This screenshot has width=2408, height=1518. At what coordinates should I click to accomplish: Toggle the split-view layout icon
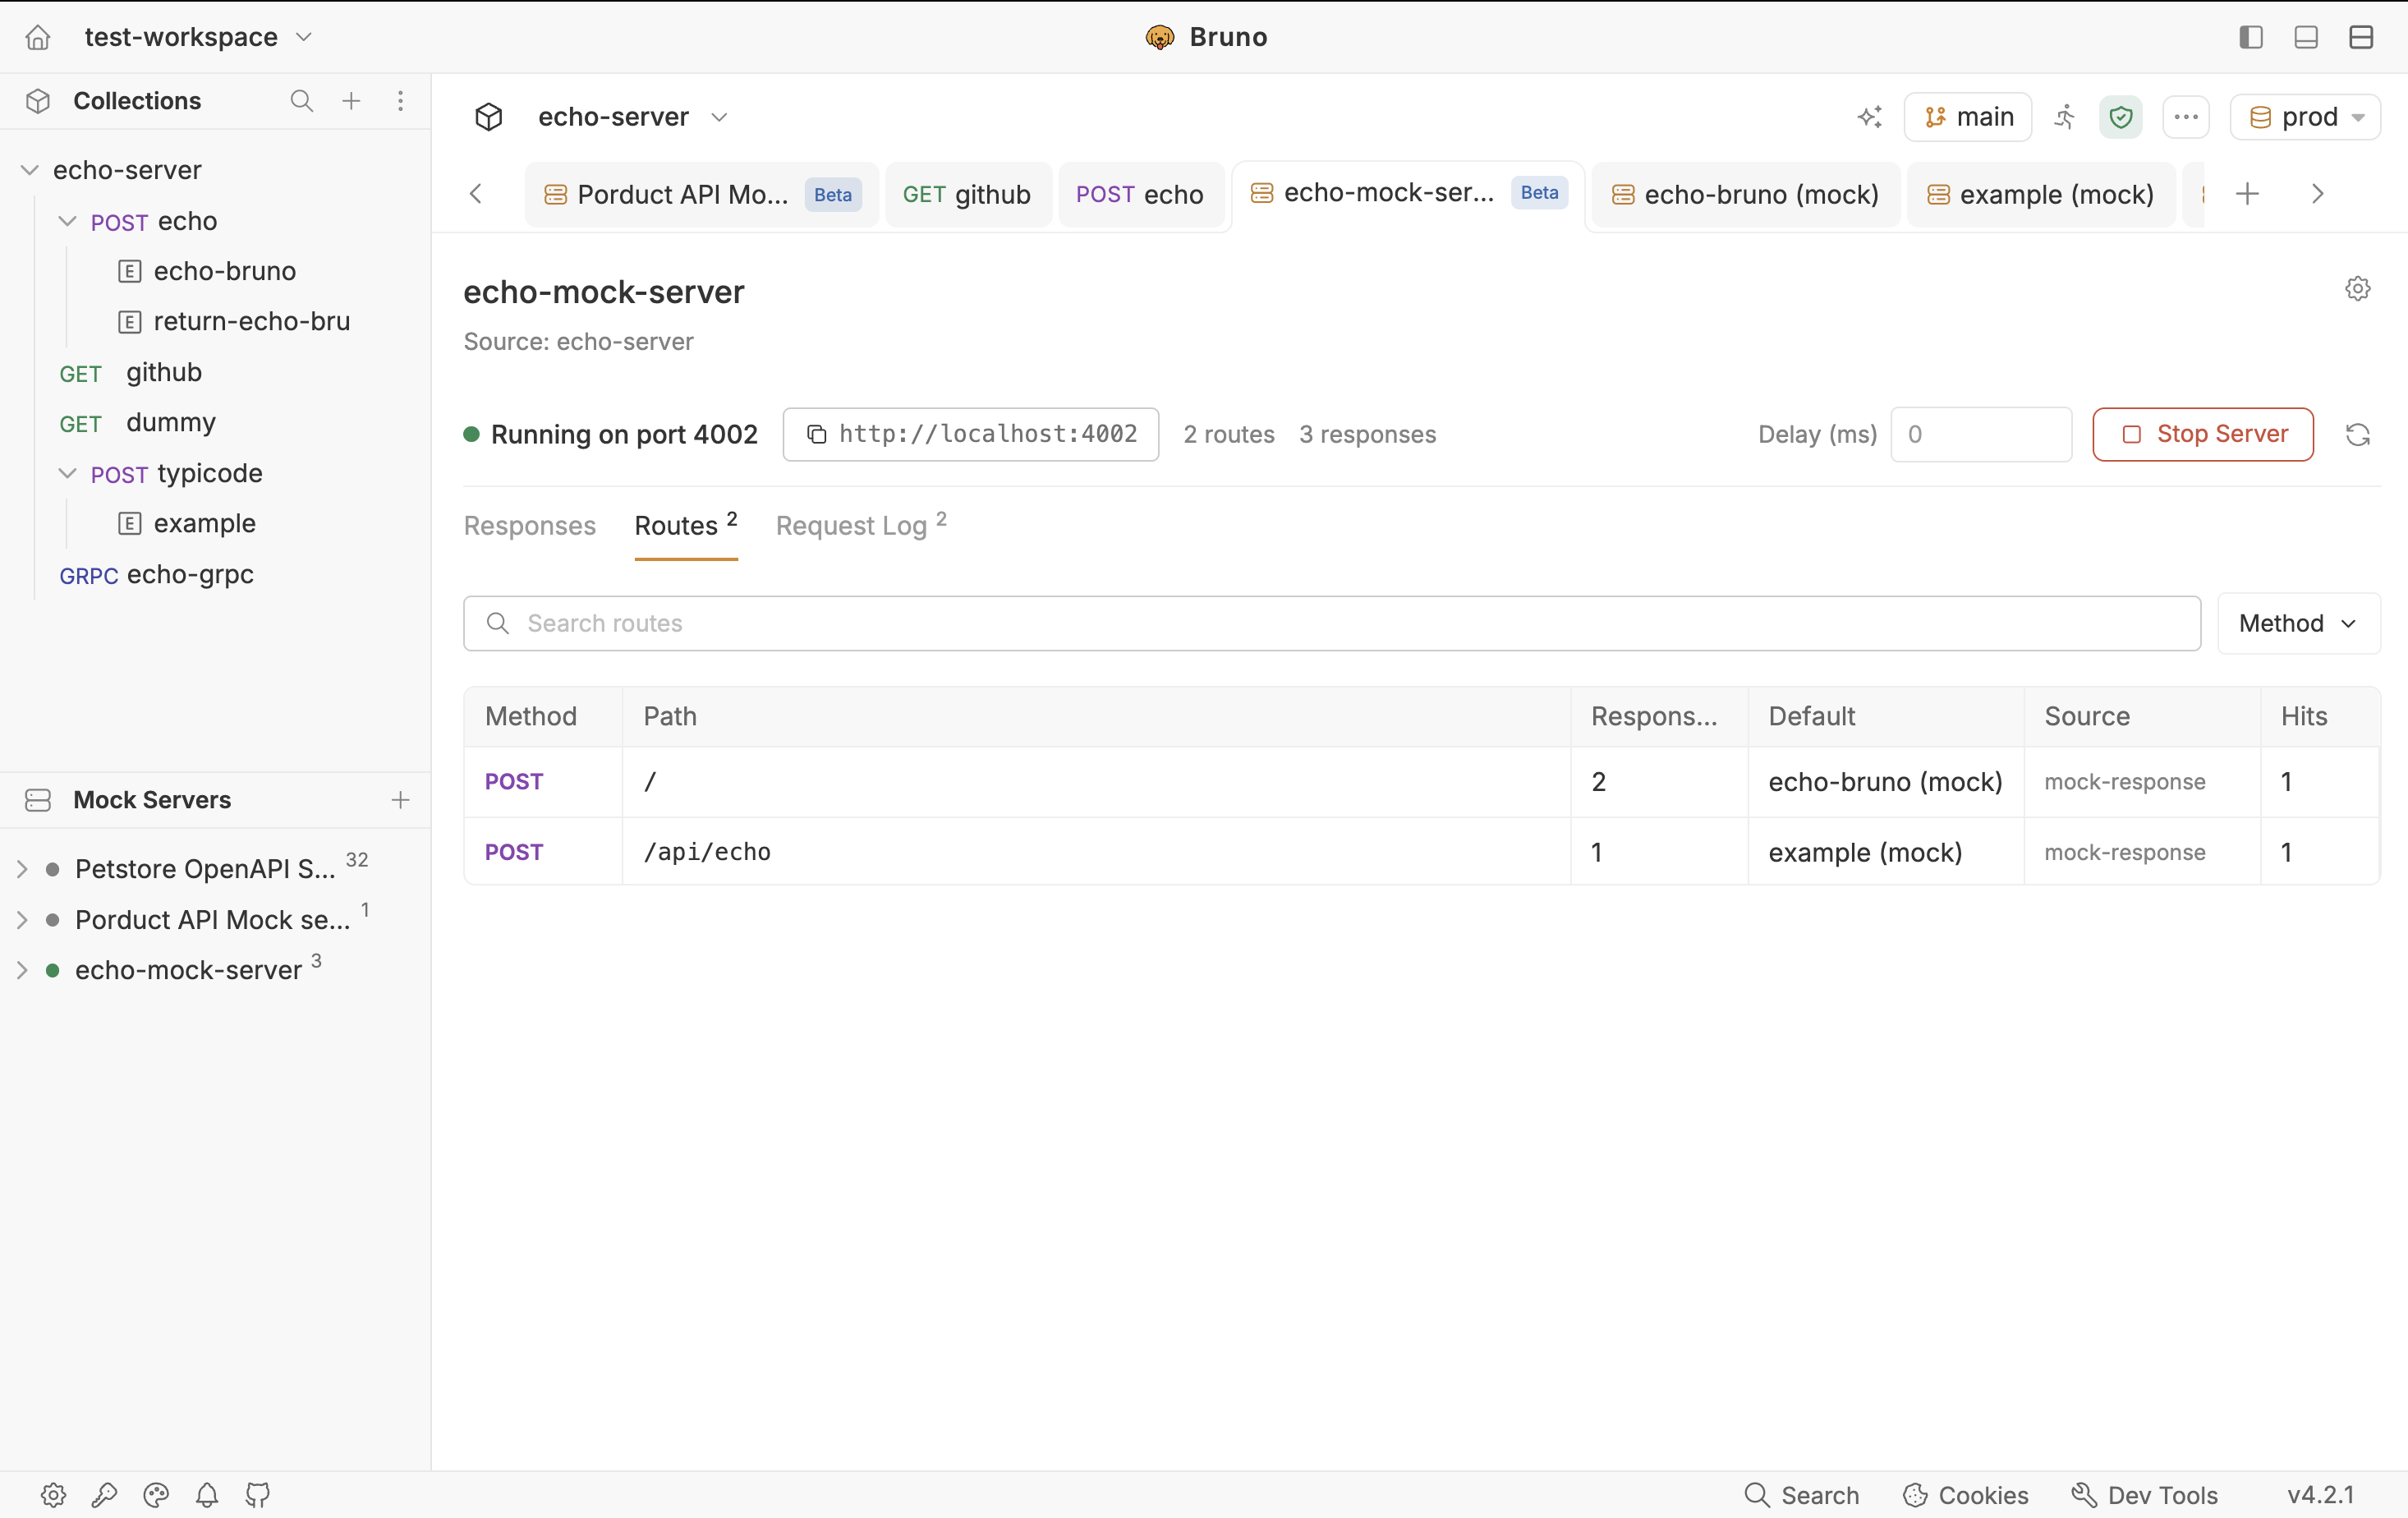tap(2360, 37)
